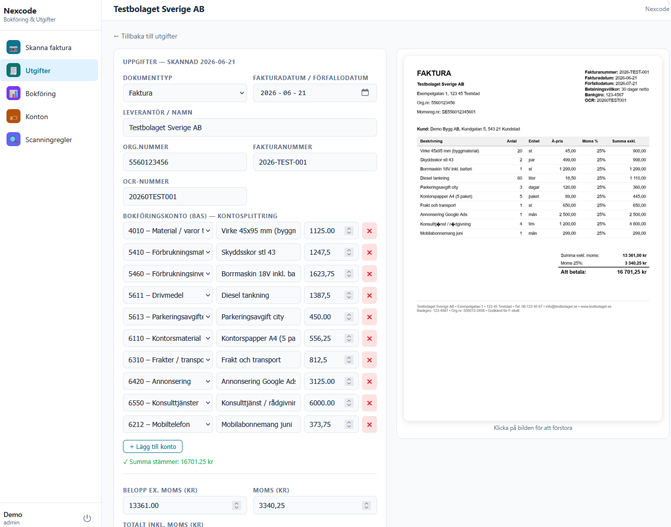Expand the 6420 – Annonsering account dropdown
The height and width of the screenshot is (527, 671).
[168, 381]
